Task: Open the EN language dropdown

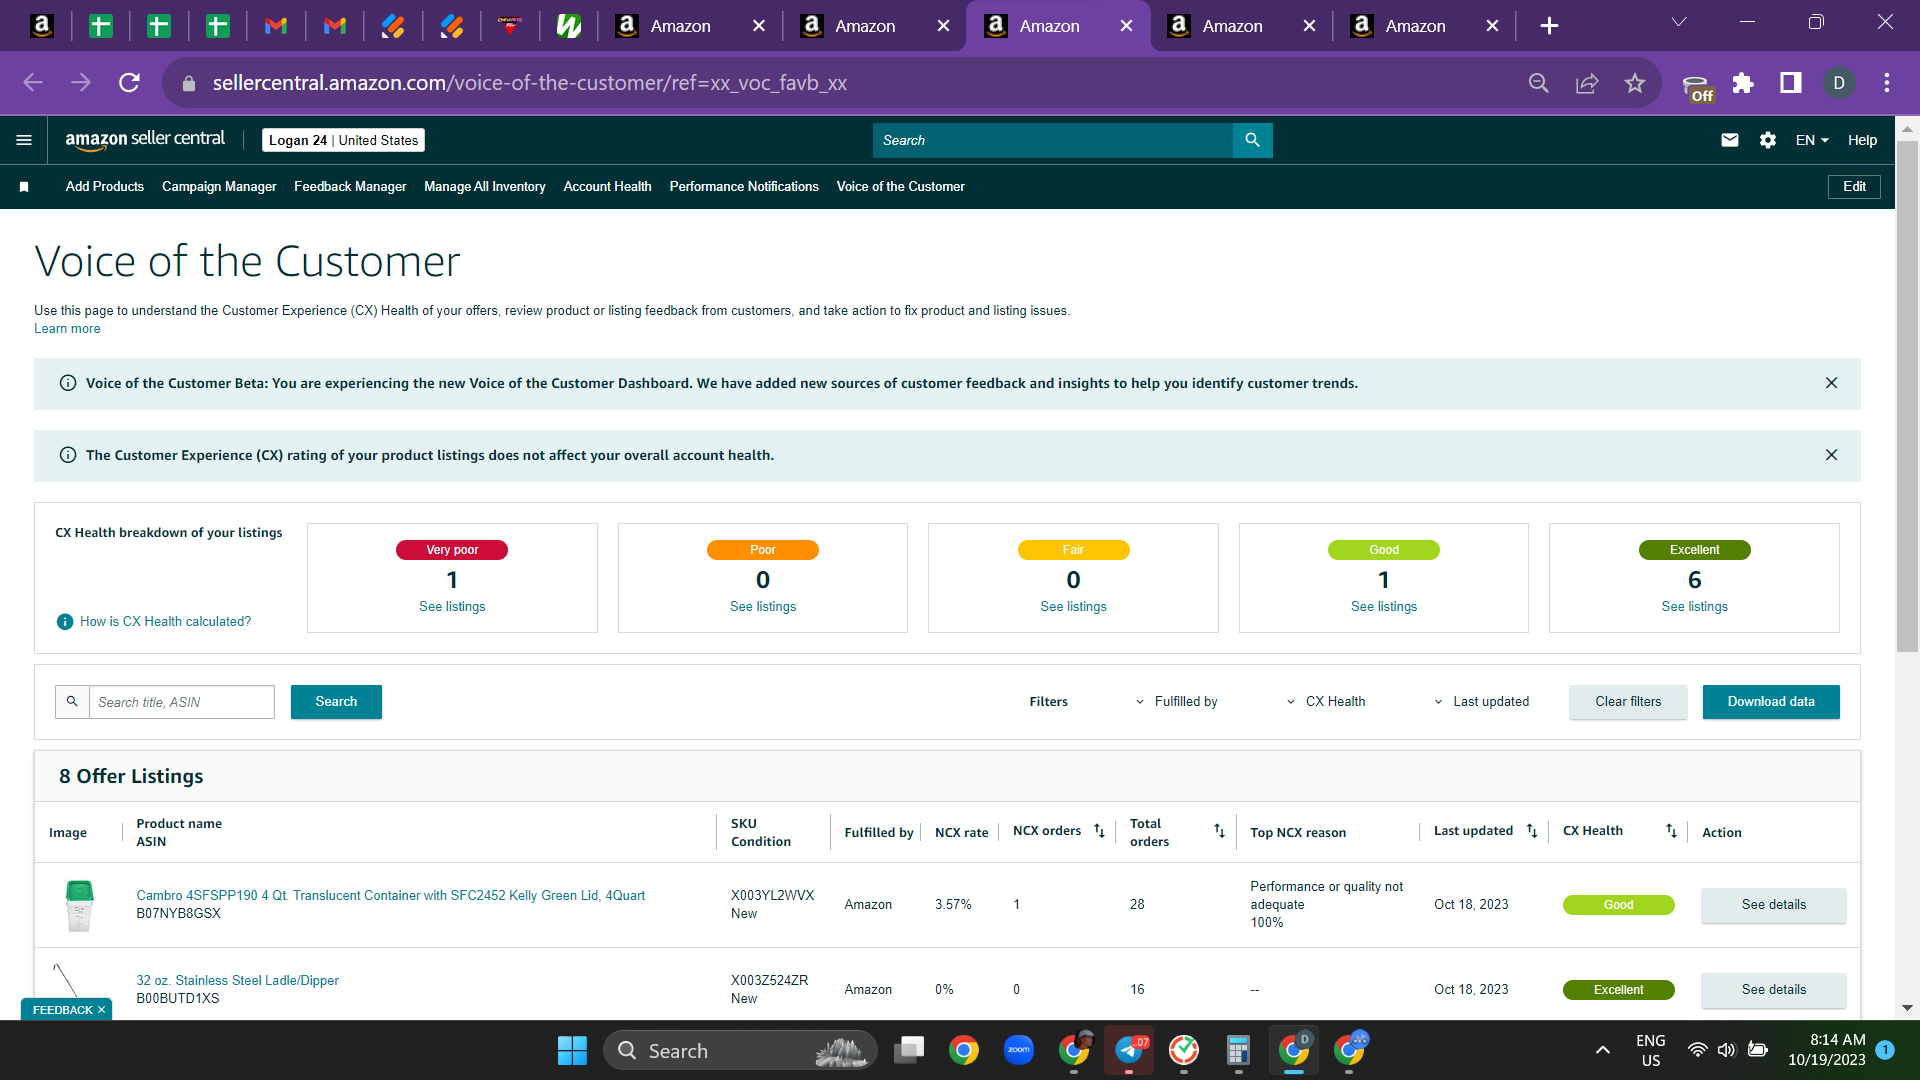Action: (1812, 140)
